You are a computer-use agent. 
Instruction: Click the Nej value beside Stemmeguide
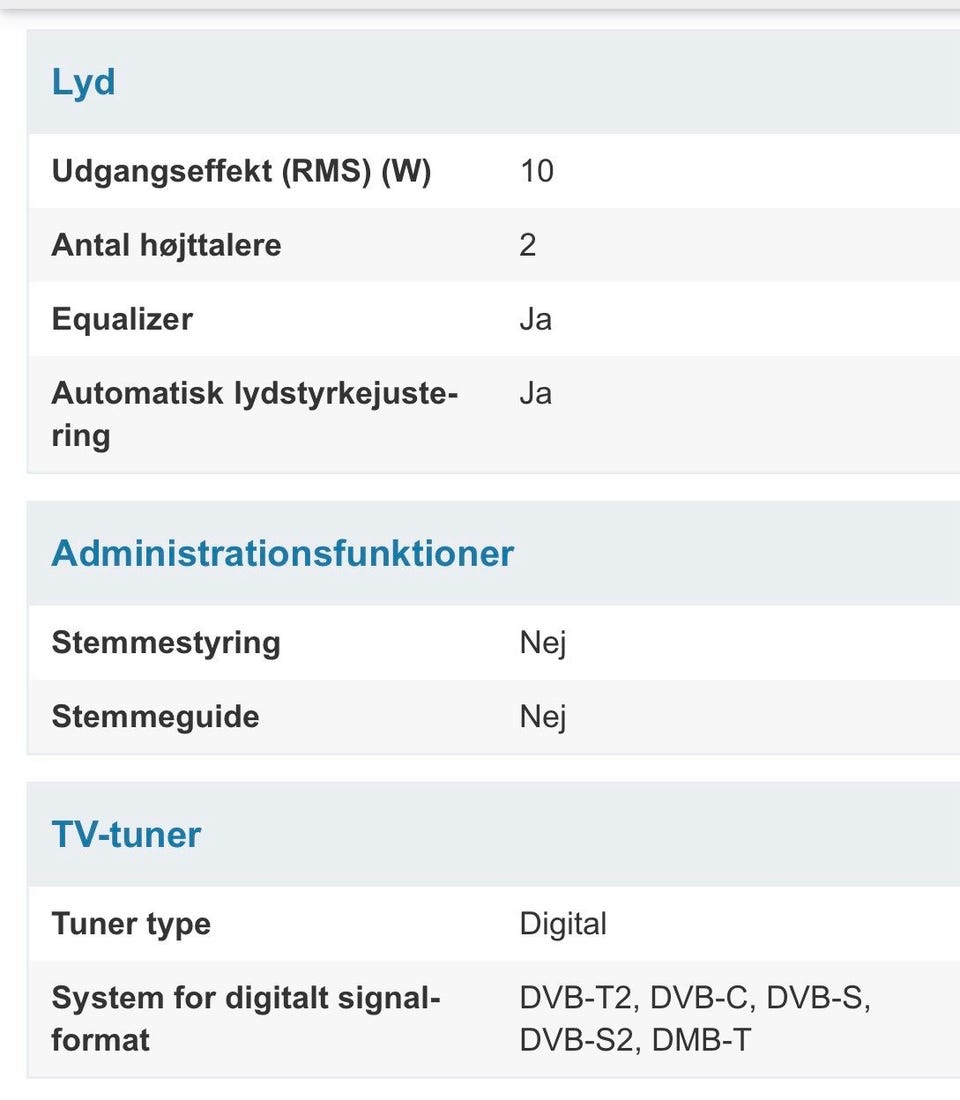[543, 716]
